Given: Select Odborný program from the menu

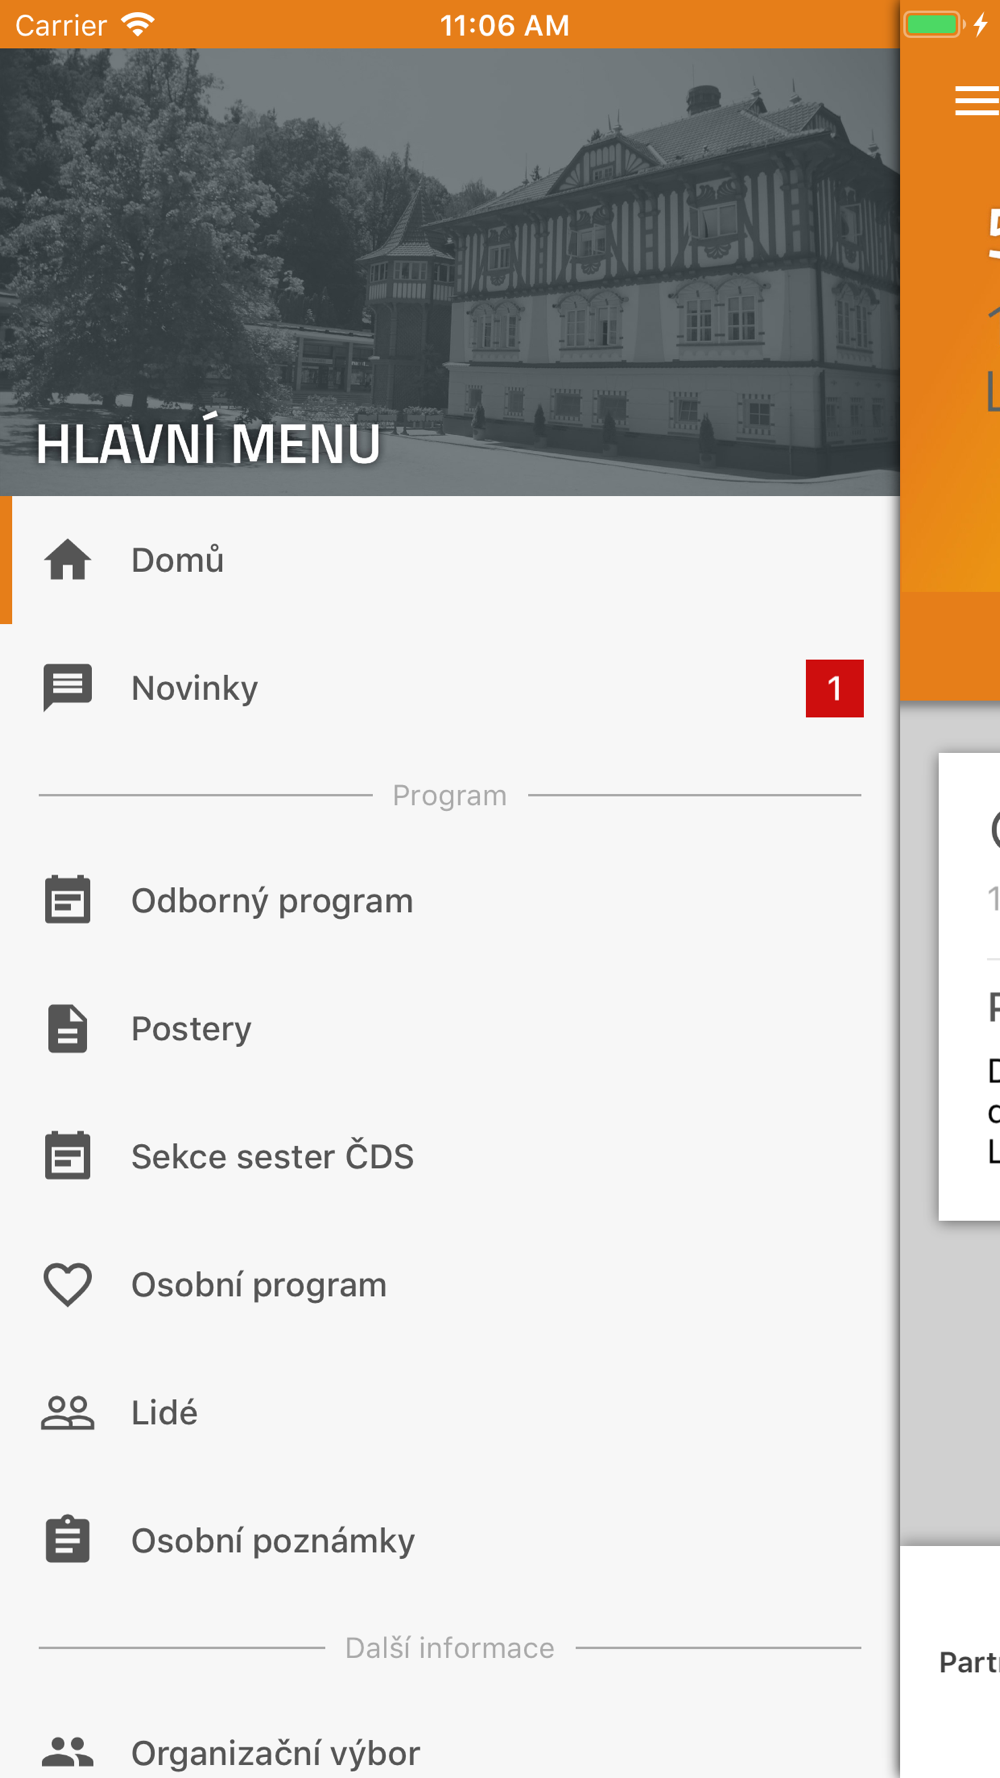Looking at the screenshot, I should 450,900.
